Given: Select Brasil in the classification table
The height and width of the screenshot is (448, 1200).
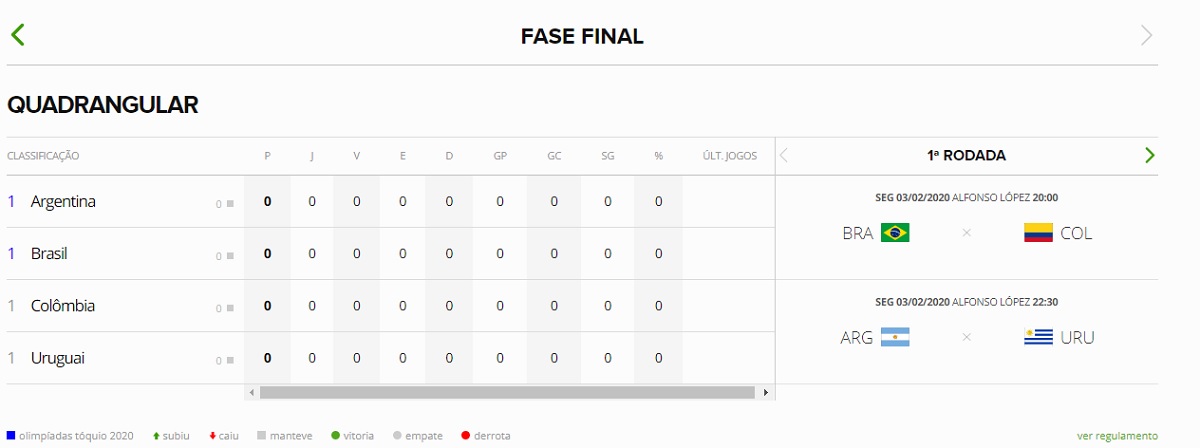Looking at the screenshot, I should (x=49, y=254).
